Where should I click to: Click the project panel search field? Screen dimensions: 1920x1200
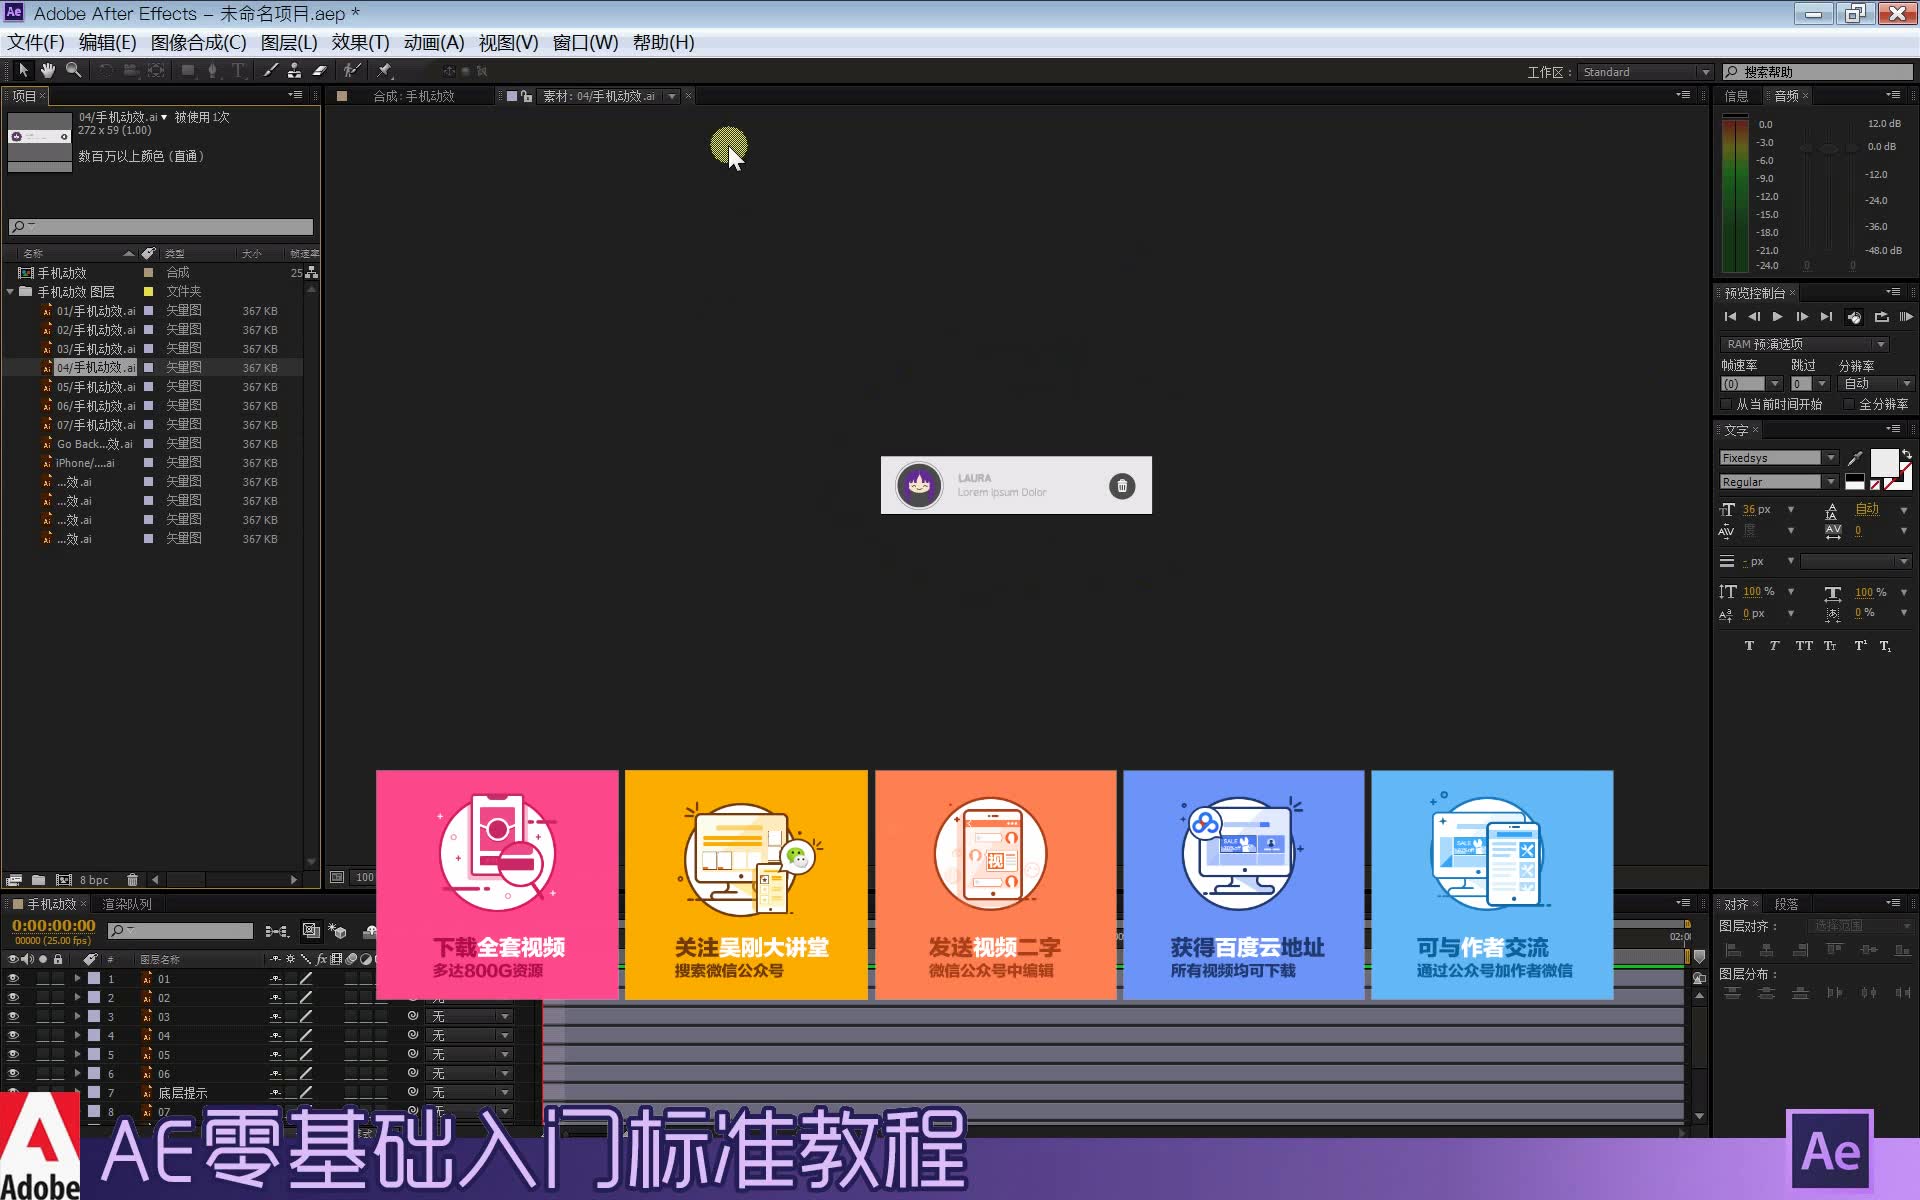pyautogui.click(x=161, y=227)
